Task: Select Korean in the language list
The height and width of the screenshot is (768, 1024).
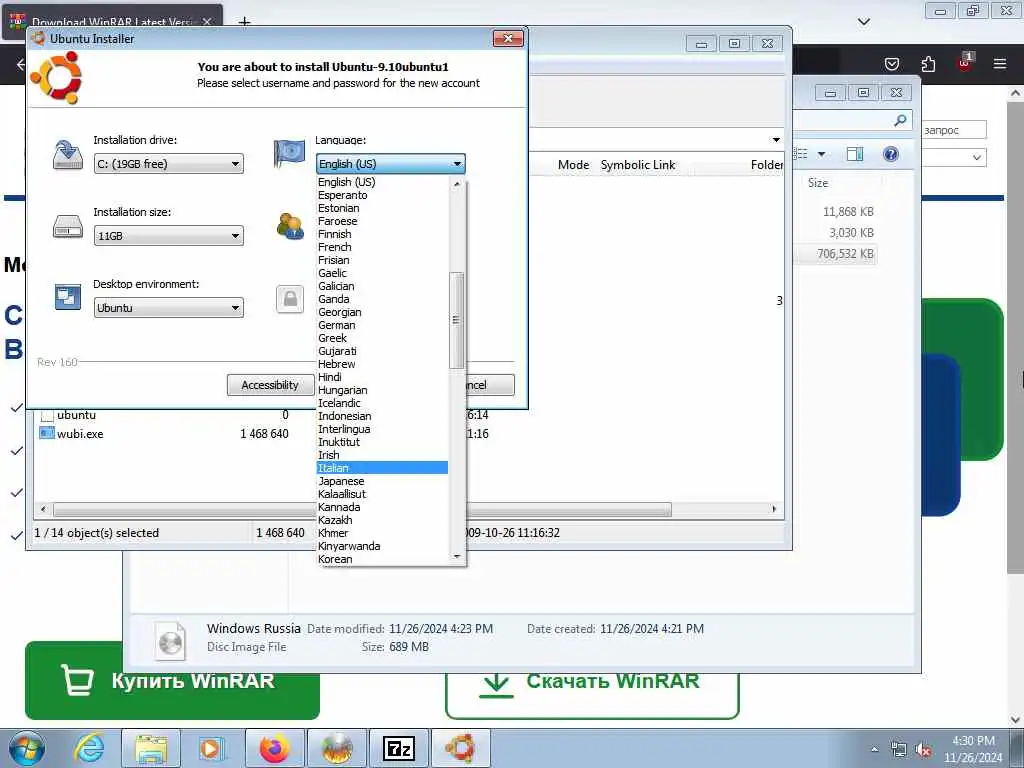Action: tap(335, 559)
